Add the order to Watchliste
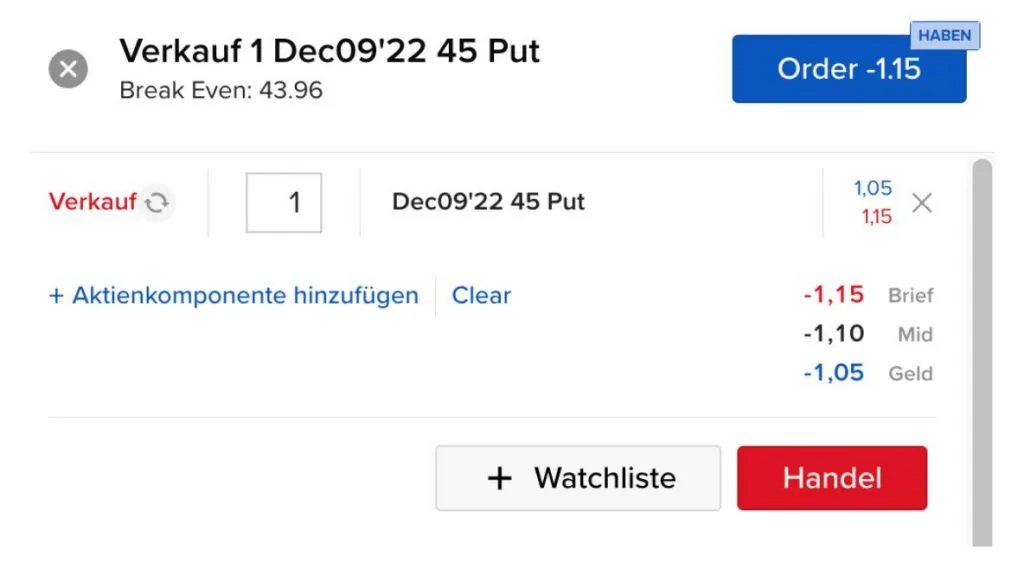This screenshot has height=569, width=1024. coord(578,478)
